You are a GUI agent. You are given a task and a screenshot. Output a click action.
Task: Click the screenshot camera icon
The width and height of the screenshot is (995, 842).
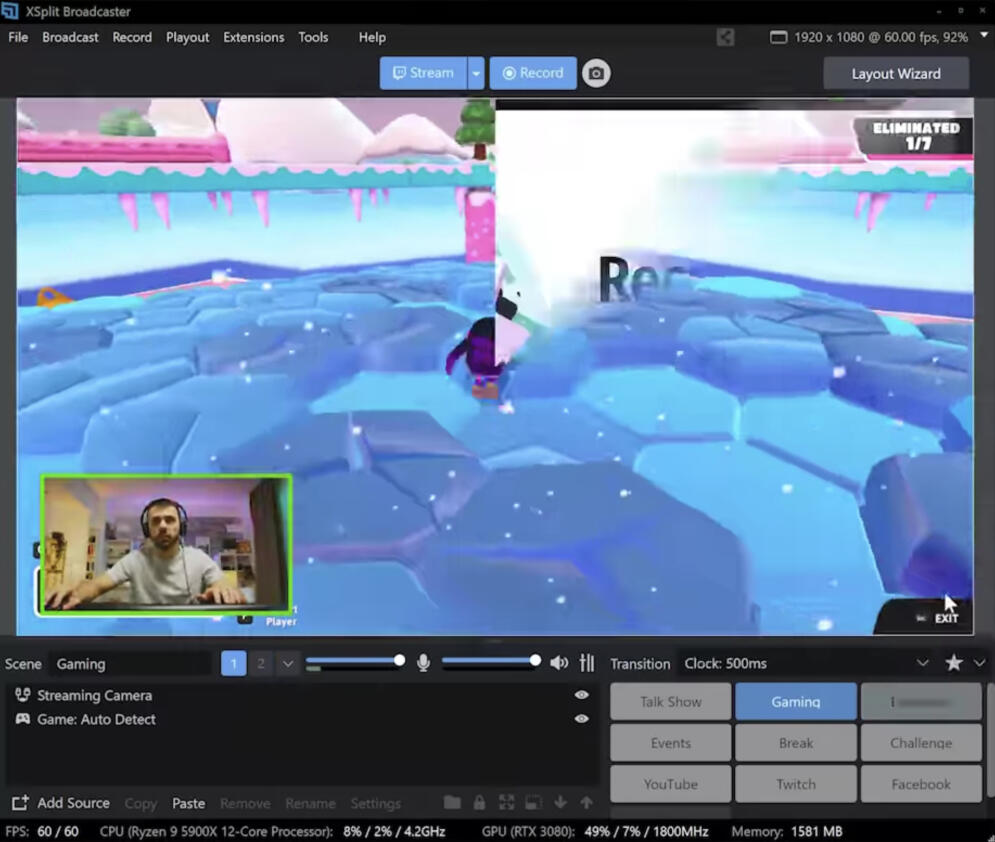click(596, 73)
